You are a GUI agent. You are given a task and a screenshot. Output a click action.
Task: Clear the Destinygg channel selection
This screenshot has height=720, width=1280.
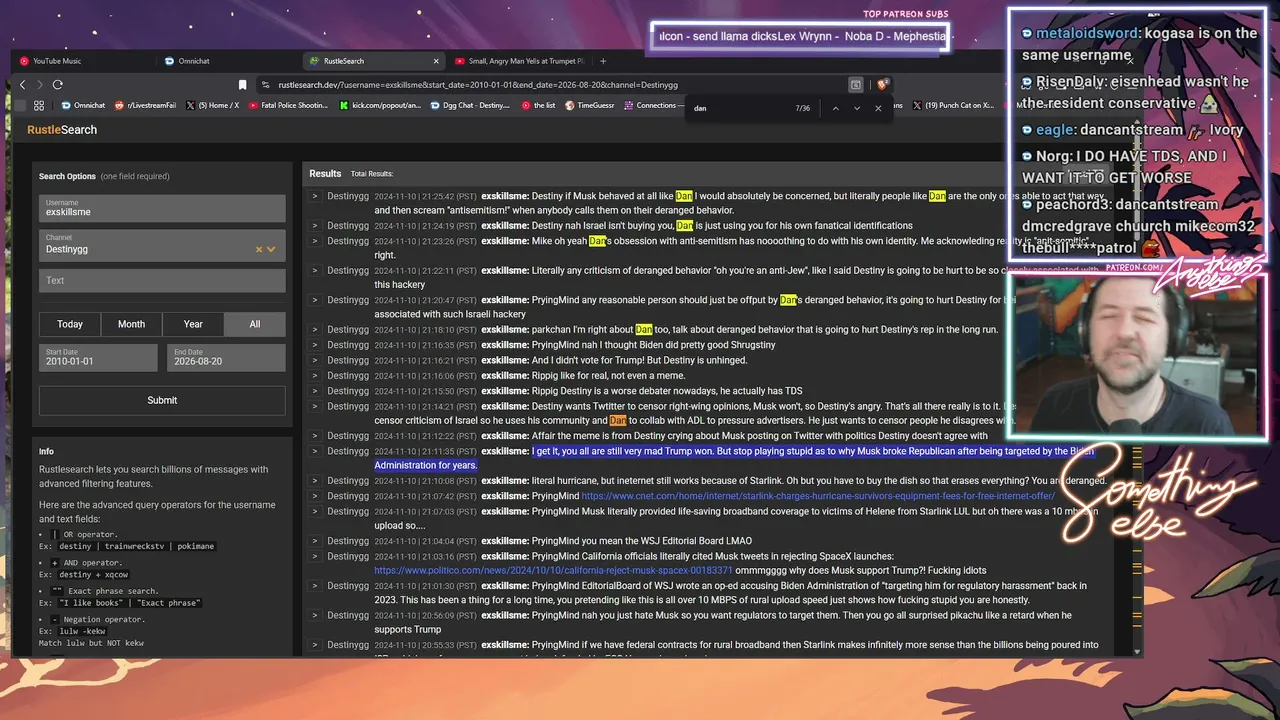point(258,249)
